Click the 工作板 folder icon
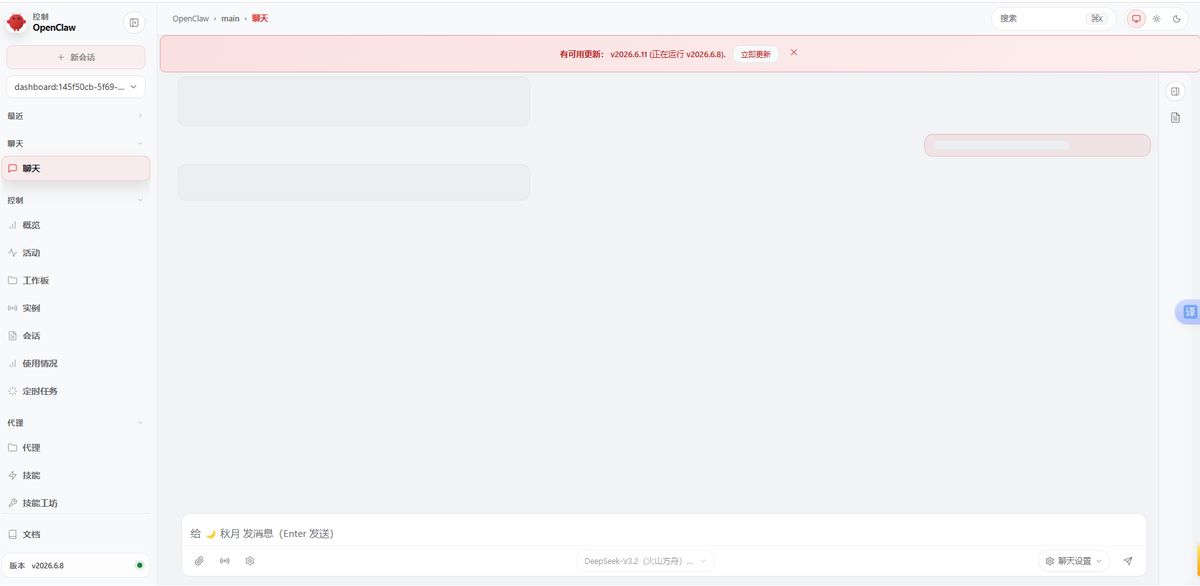 13,280
